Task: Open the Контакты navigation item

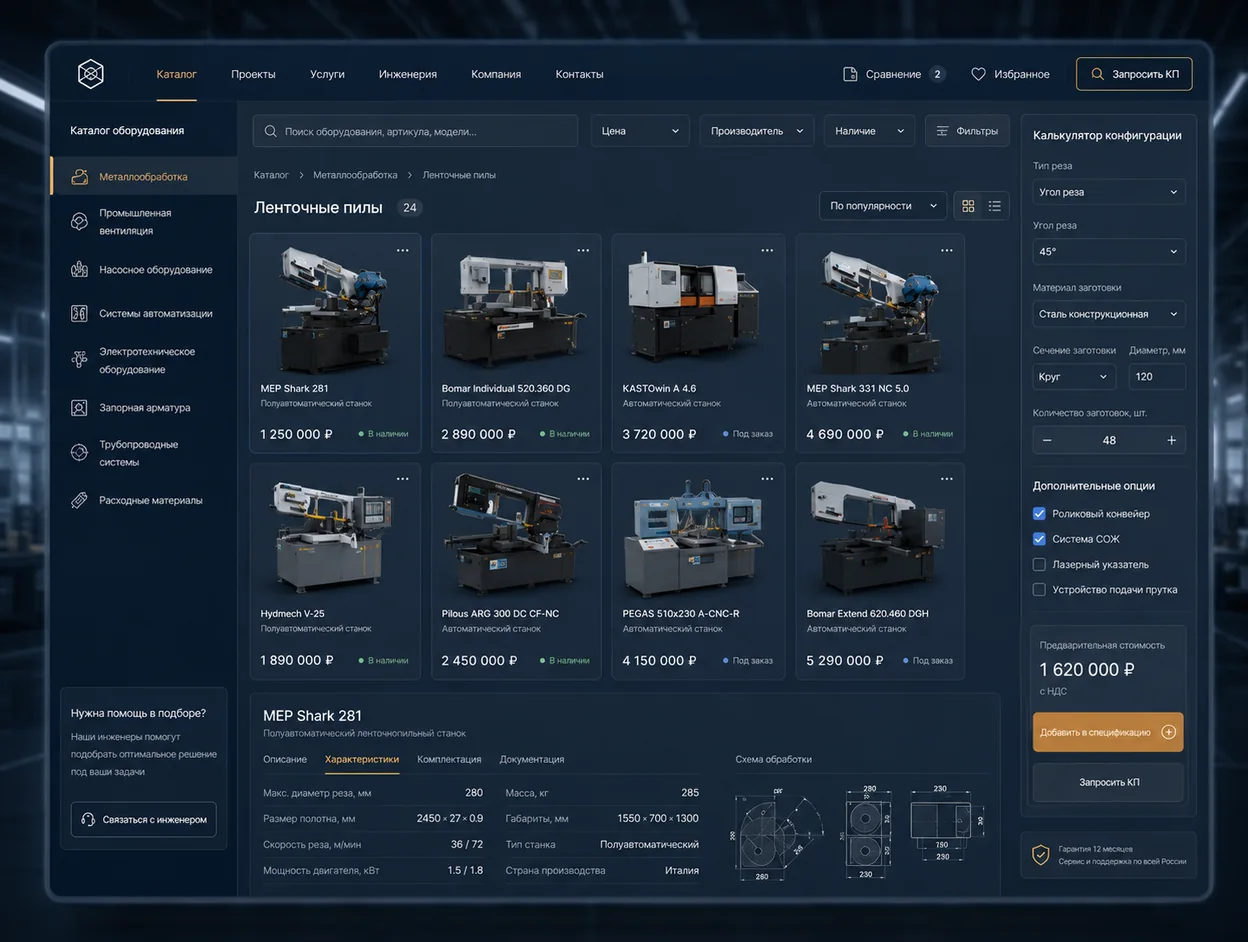Action: click(580, 74)
